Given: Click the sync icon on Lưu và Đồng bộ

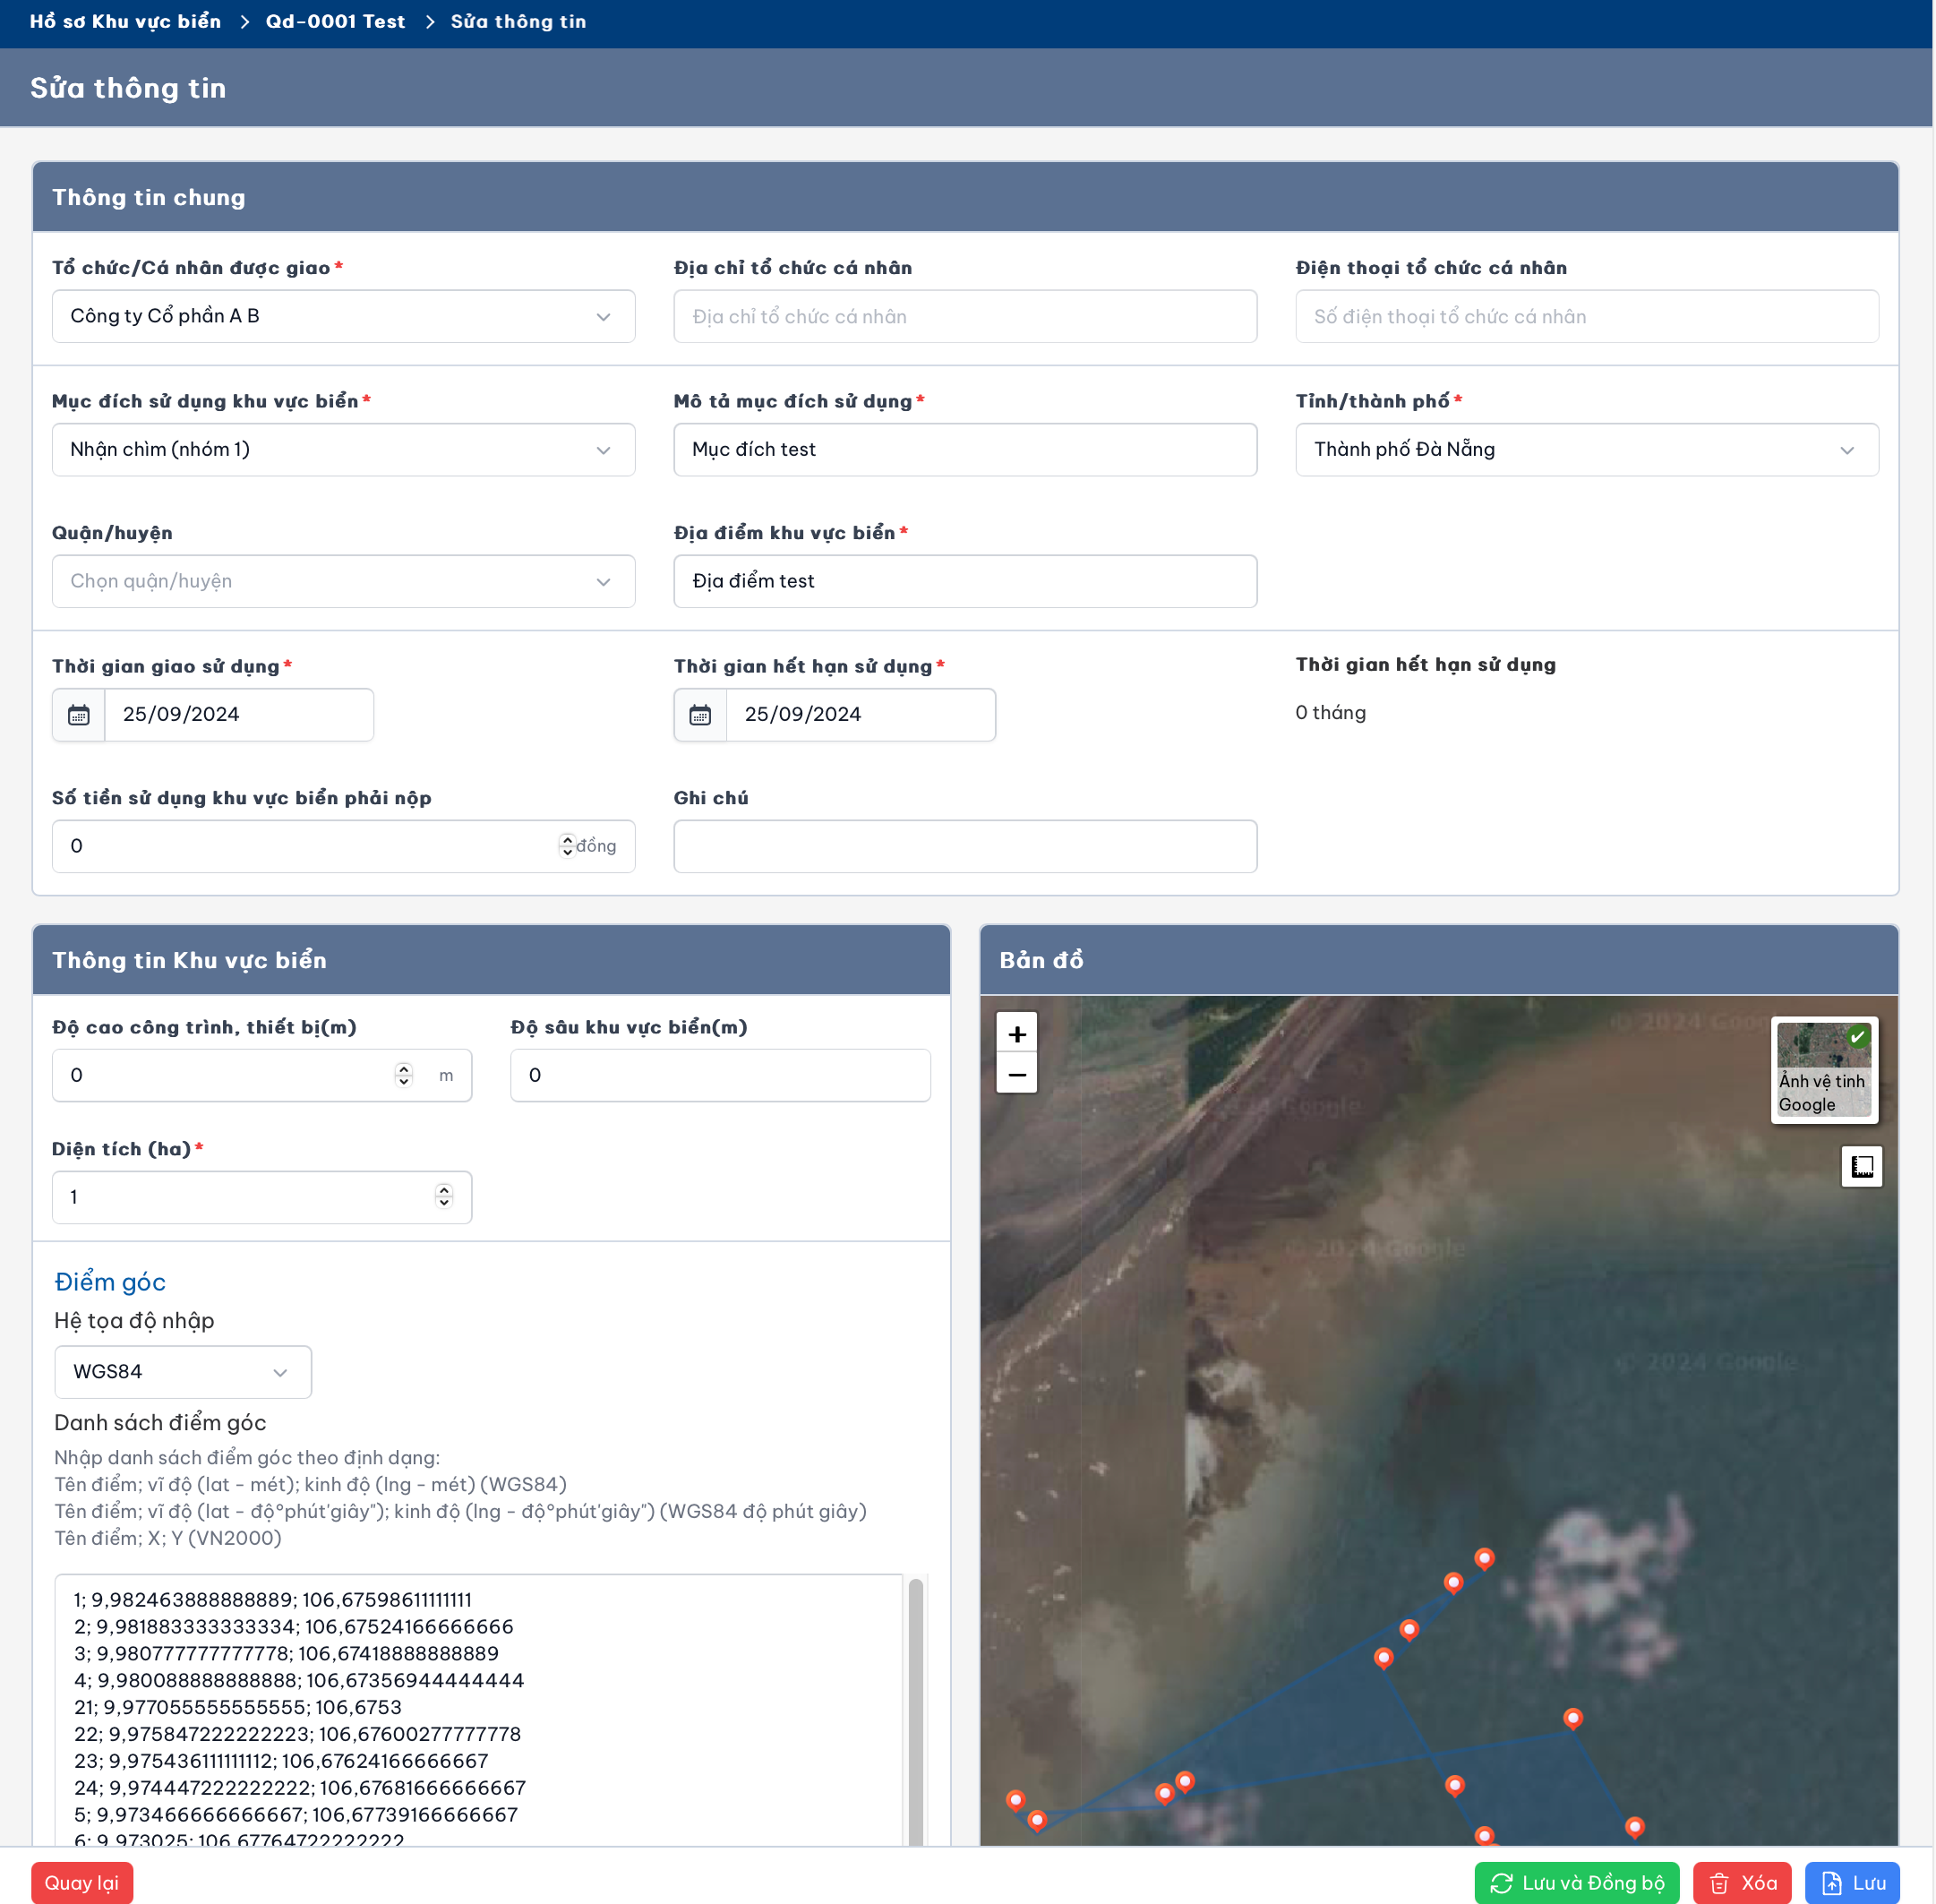Looking at the screenshot, I should [x=1499, y=1882].
